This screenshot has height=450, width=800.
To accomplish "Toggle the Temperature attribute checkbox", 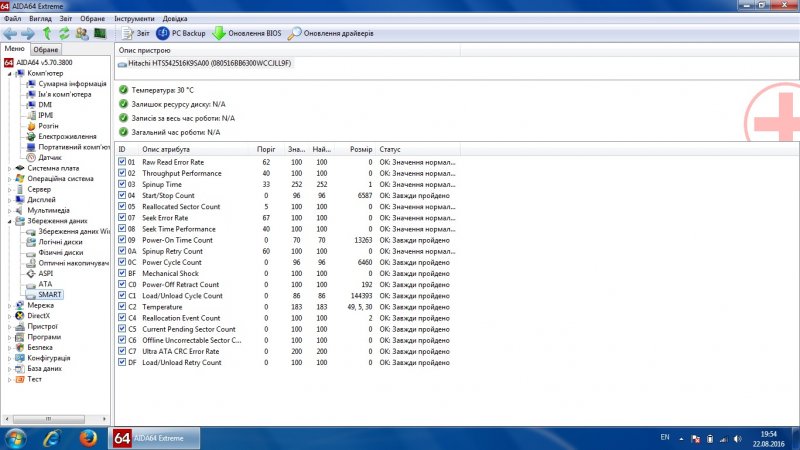I will coord(122,307).
